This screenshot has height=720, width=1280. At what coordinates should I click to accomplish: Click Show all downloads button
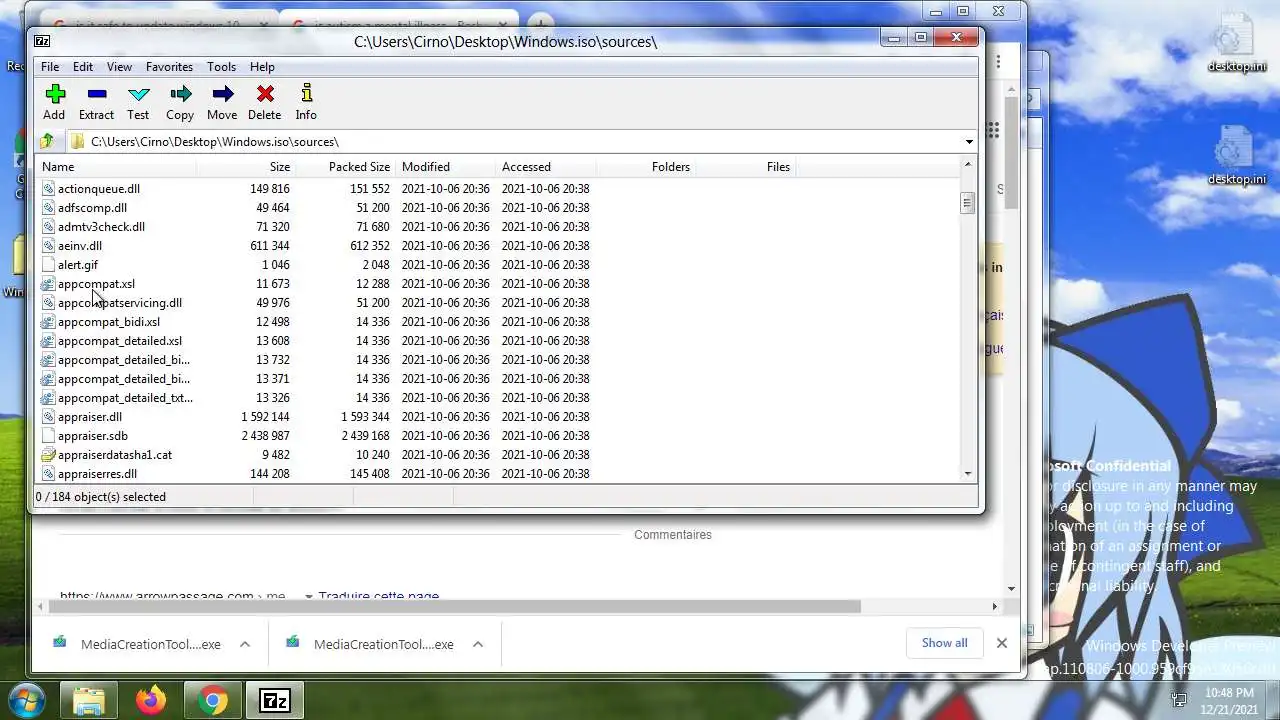pyautogui.click(x=944, y=643)
